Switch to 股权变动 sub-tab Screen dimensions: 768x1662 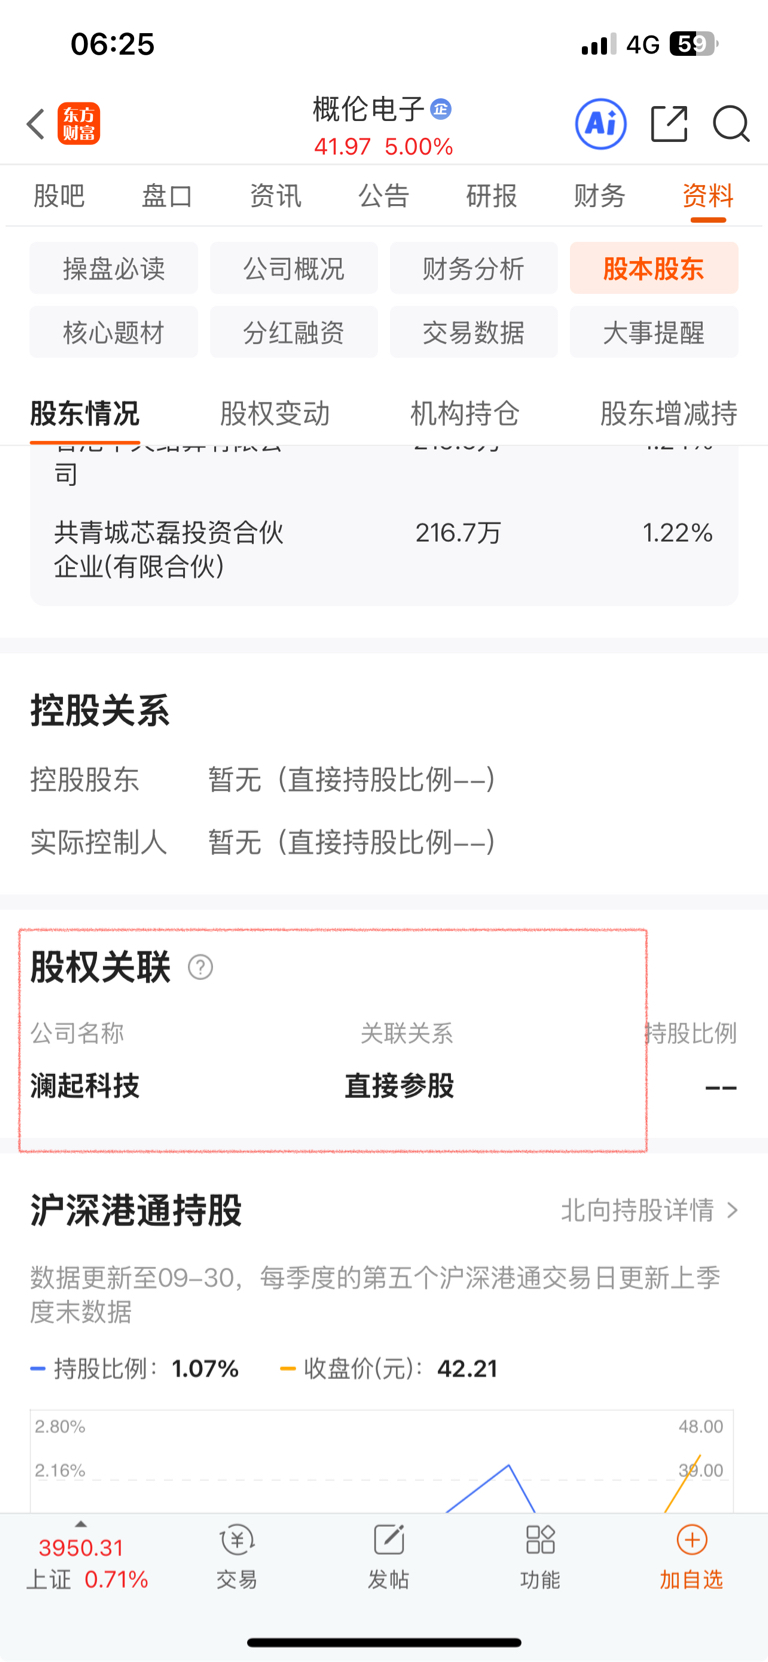[275, 413]
